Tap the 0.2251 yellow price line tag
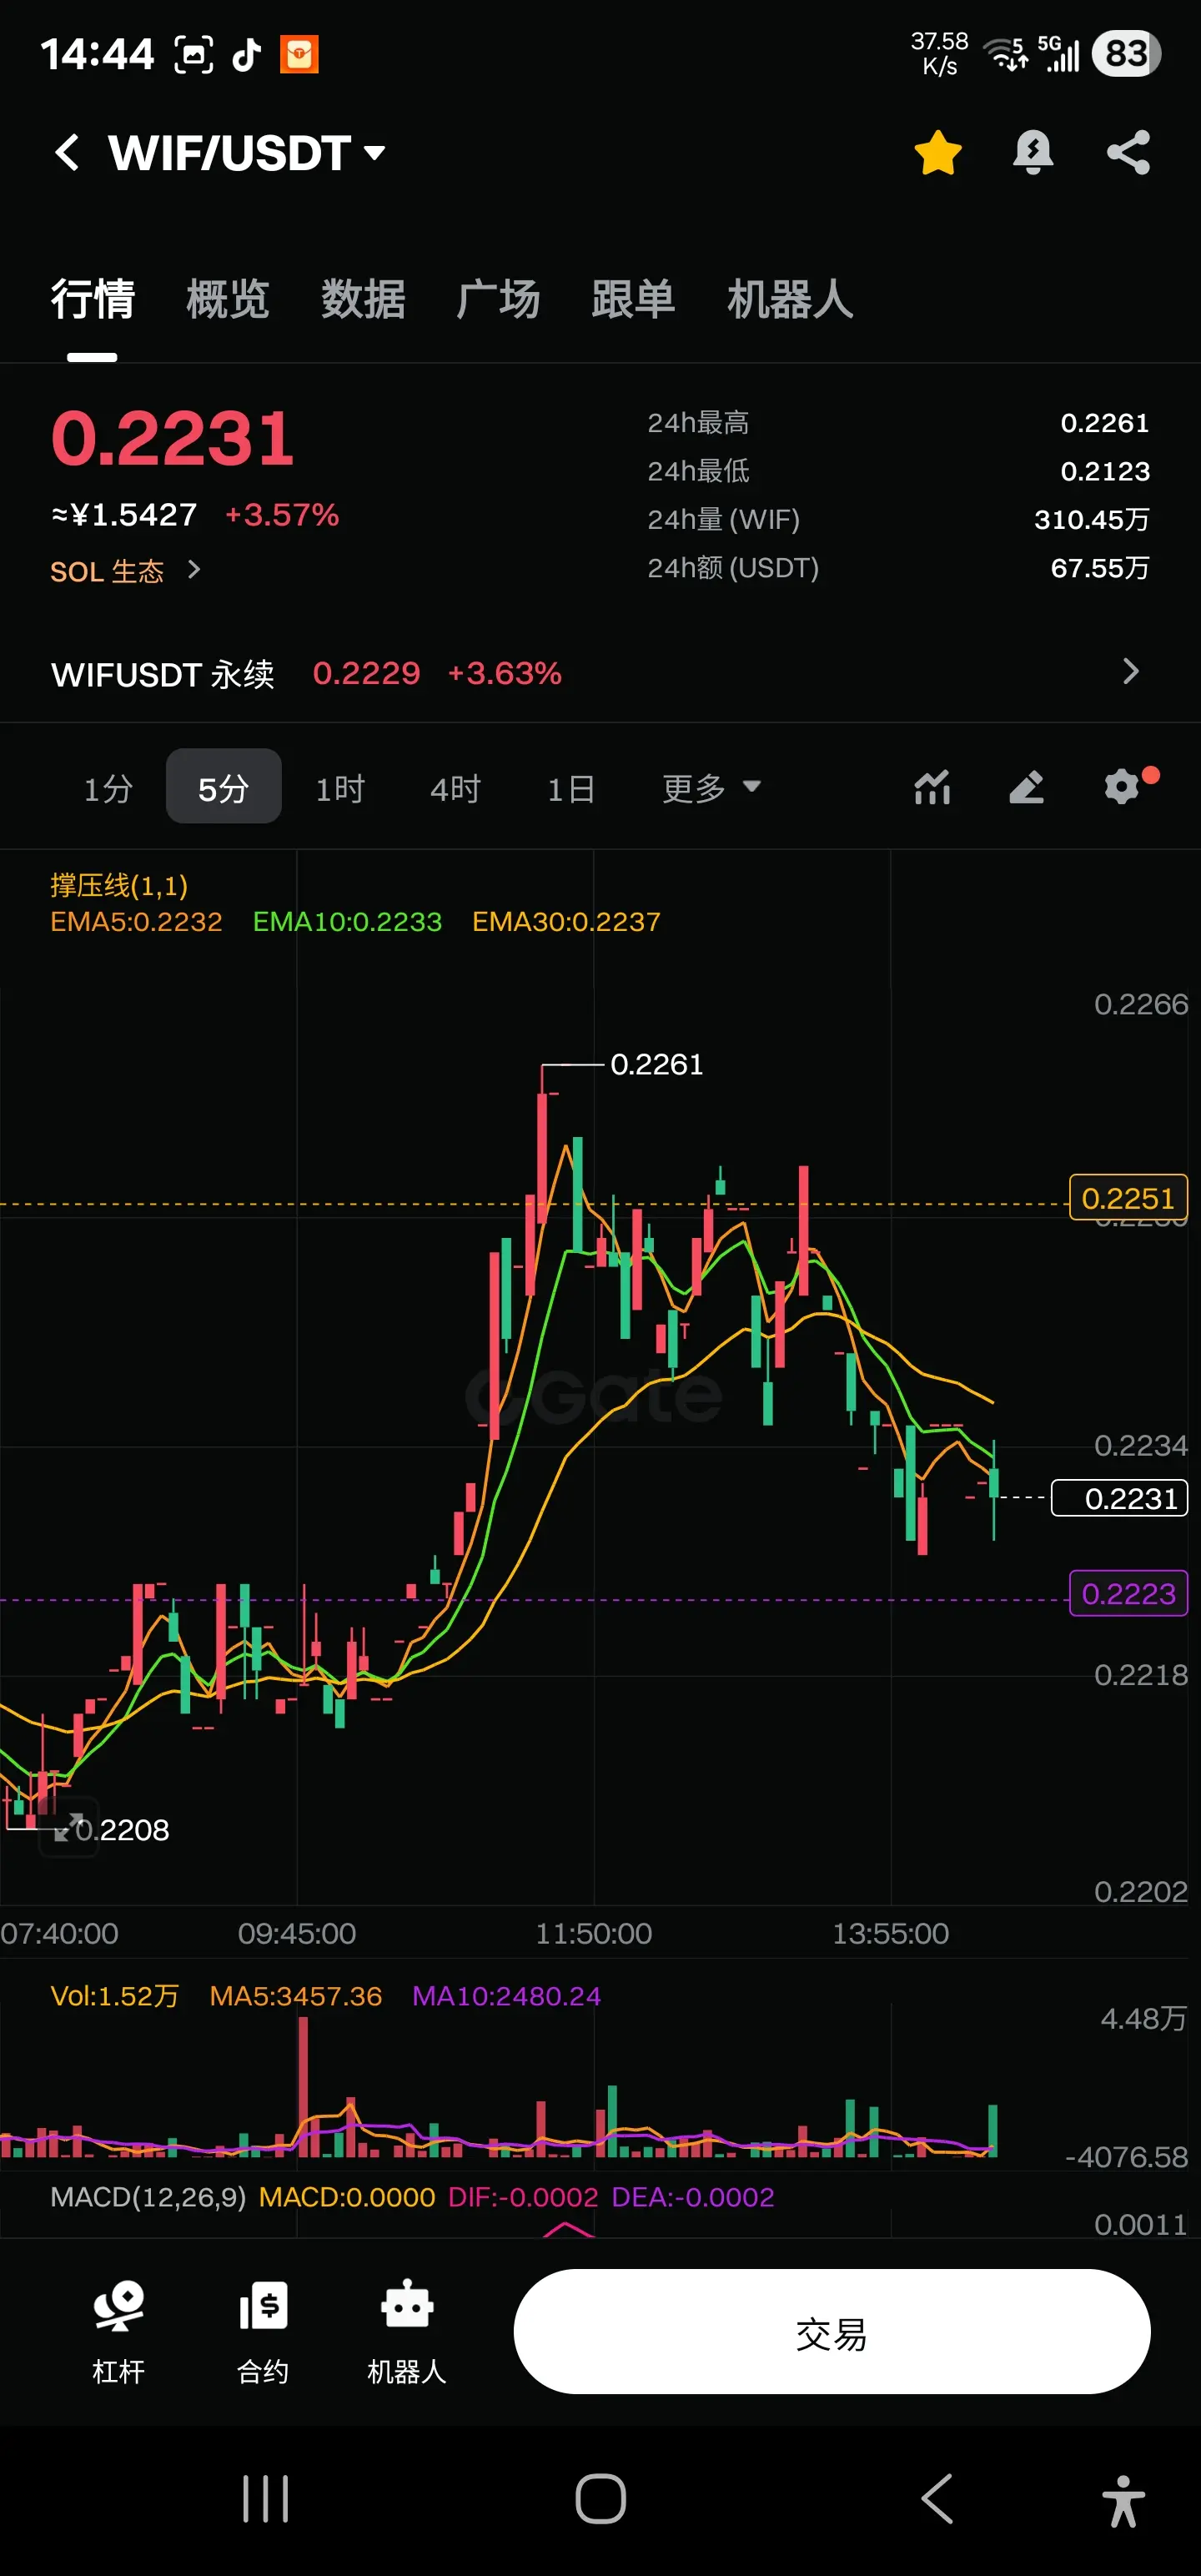Viewport: 1201px width, 2576px height. [1128, 1197]
